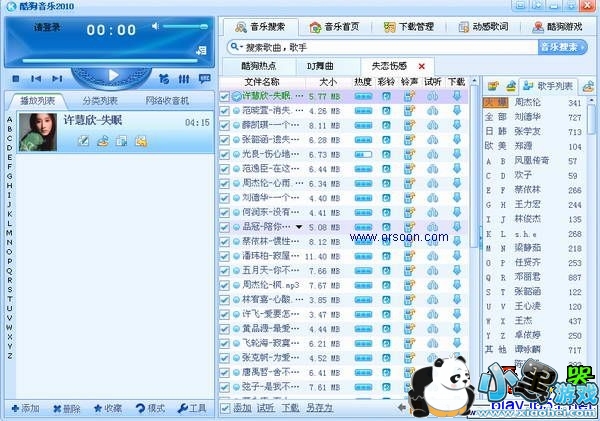Uncheck the 范晓萱-消失 song checkbox
This screenshot has width=600, height=421.
pos(225,111)
